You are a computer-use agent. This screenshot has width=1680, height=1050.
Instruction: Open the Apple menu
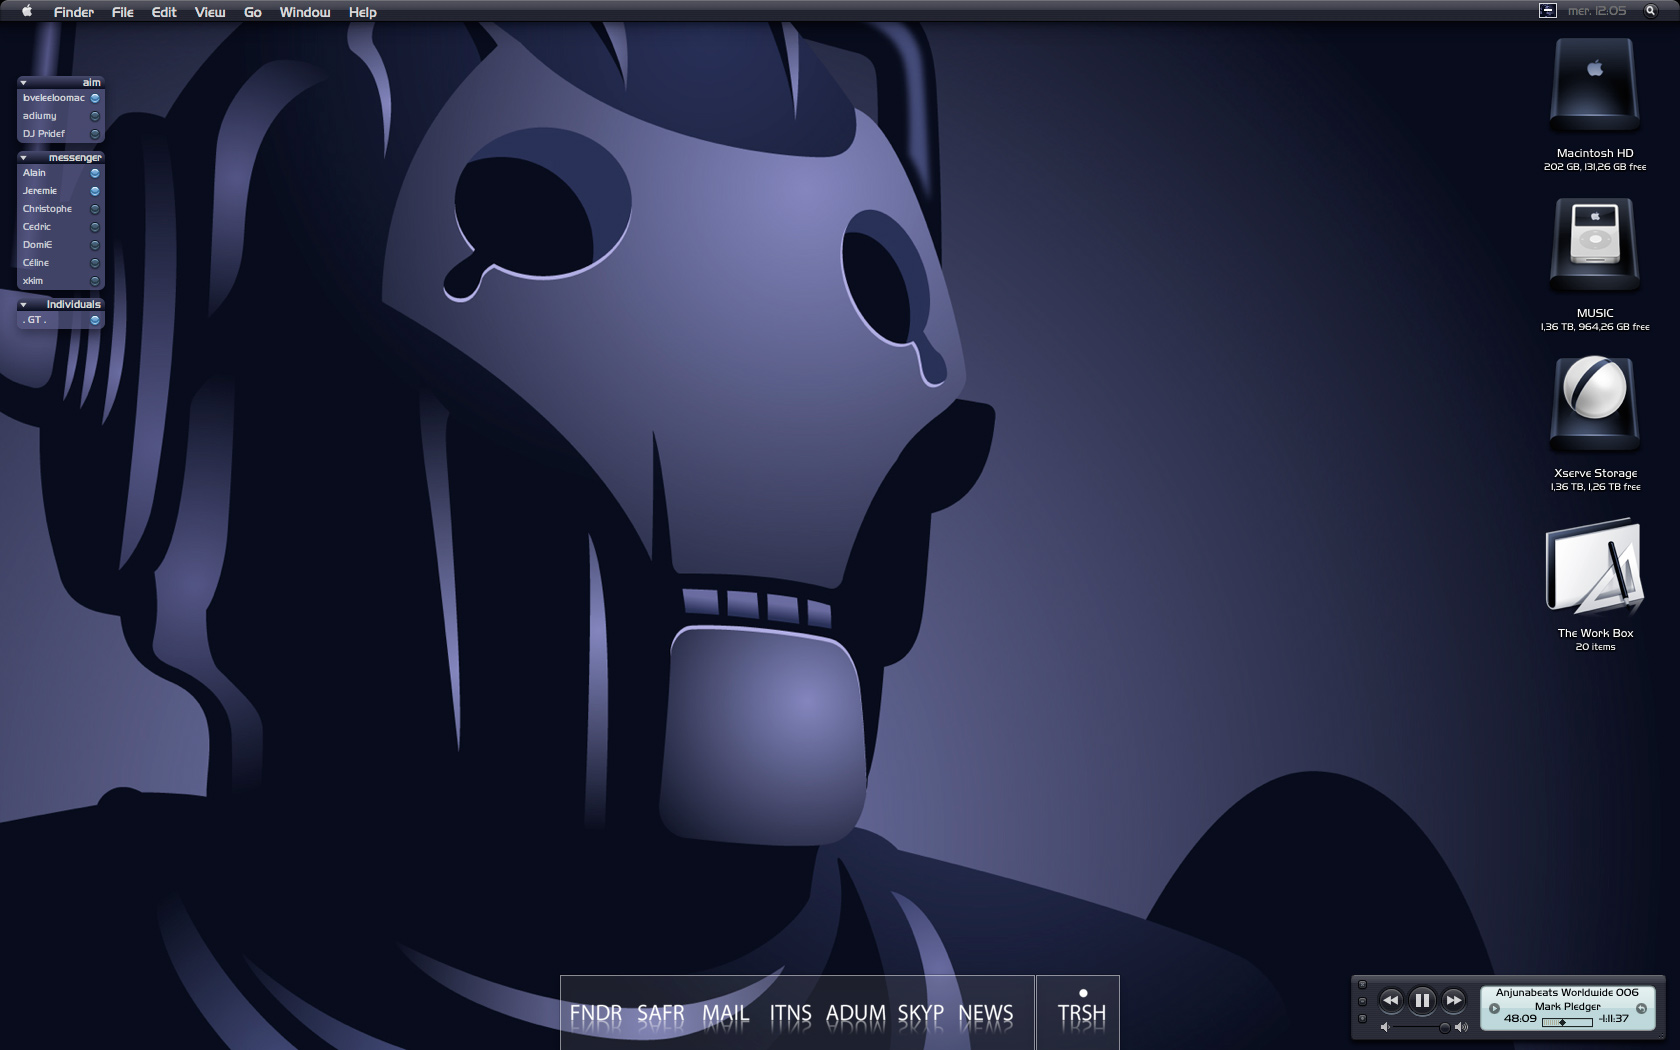(x=27, y=12)
